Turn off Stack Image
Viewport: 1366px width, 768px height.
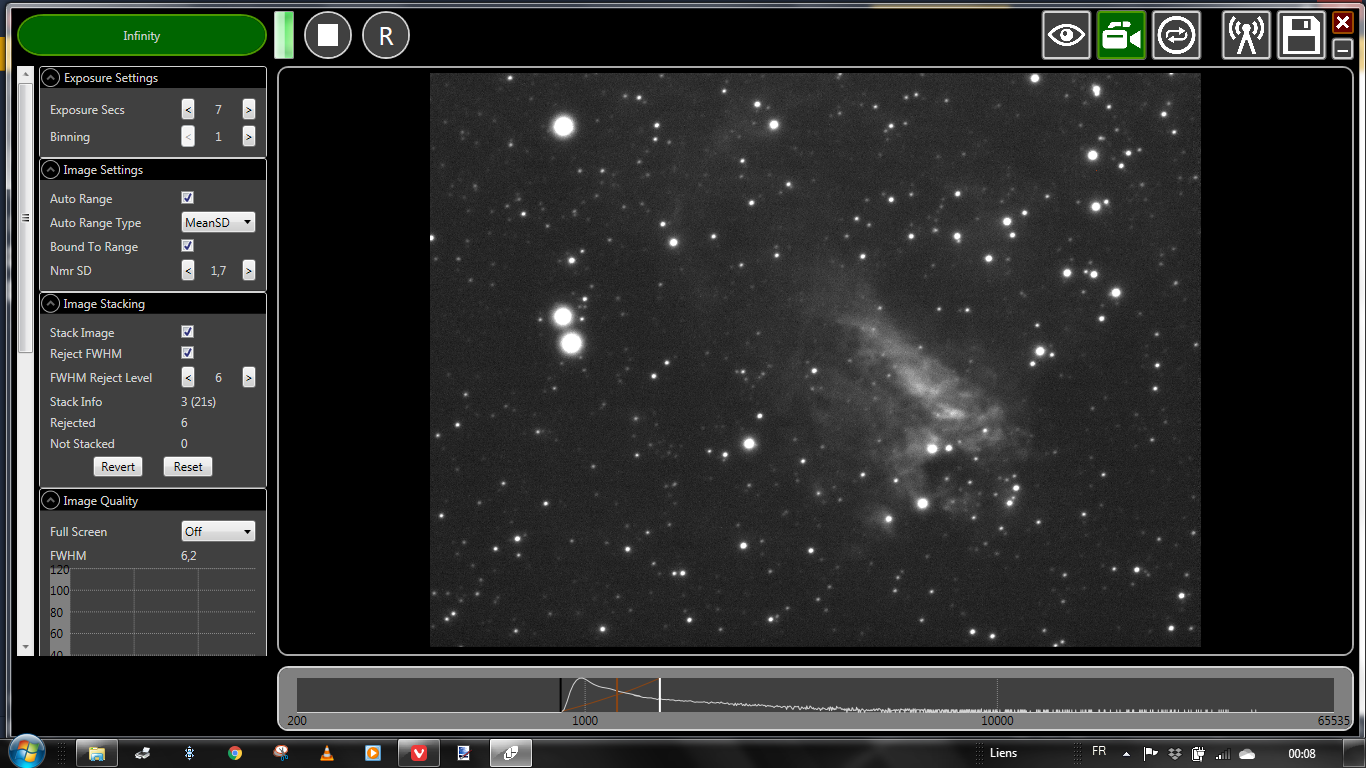click(x=187, y=331)
